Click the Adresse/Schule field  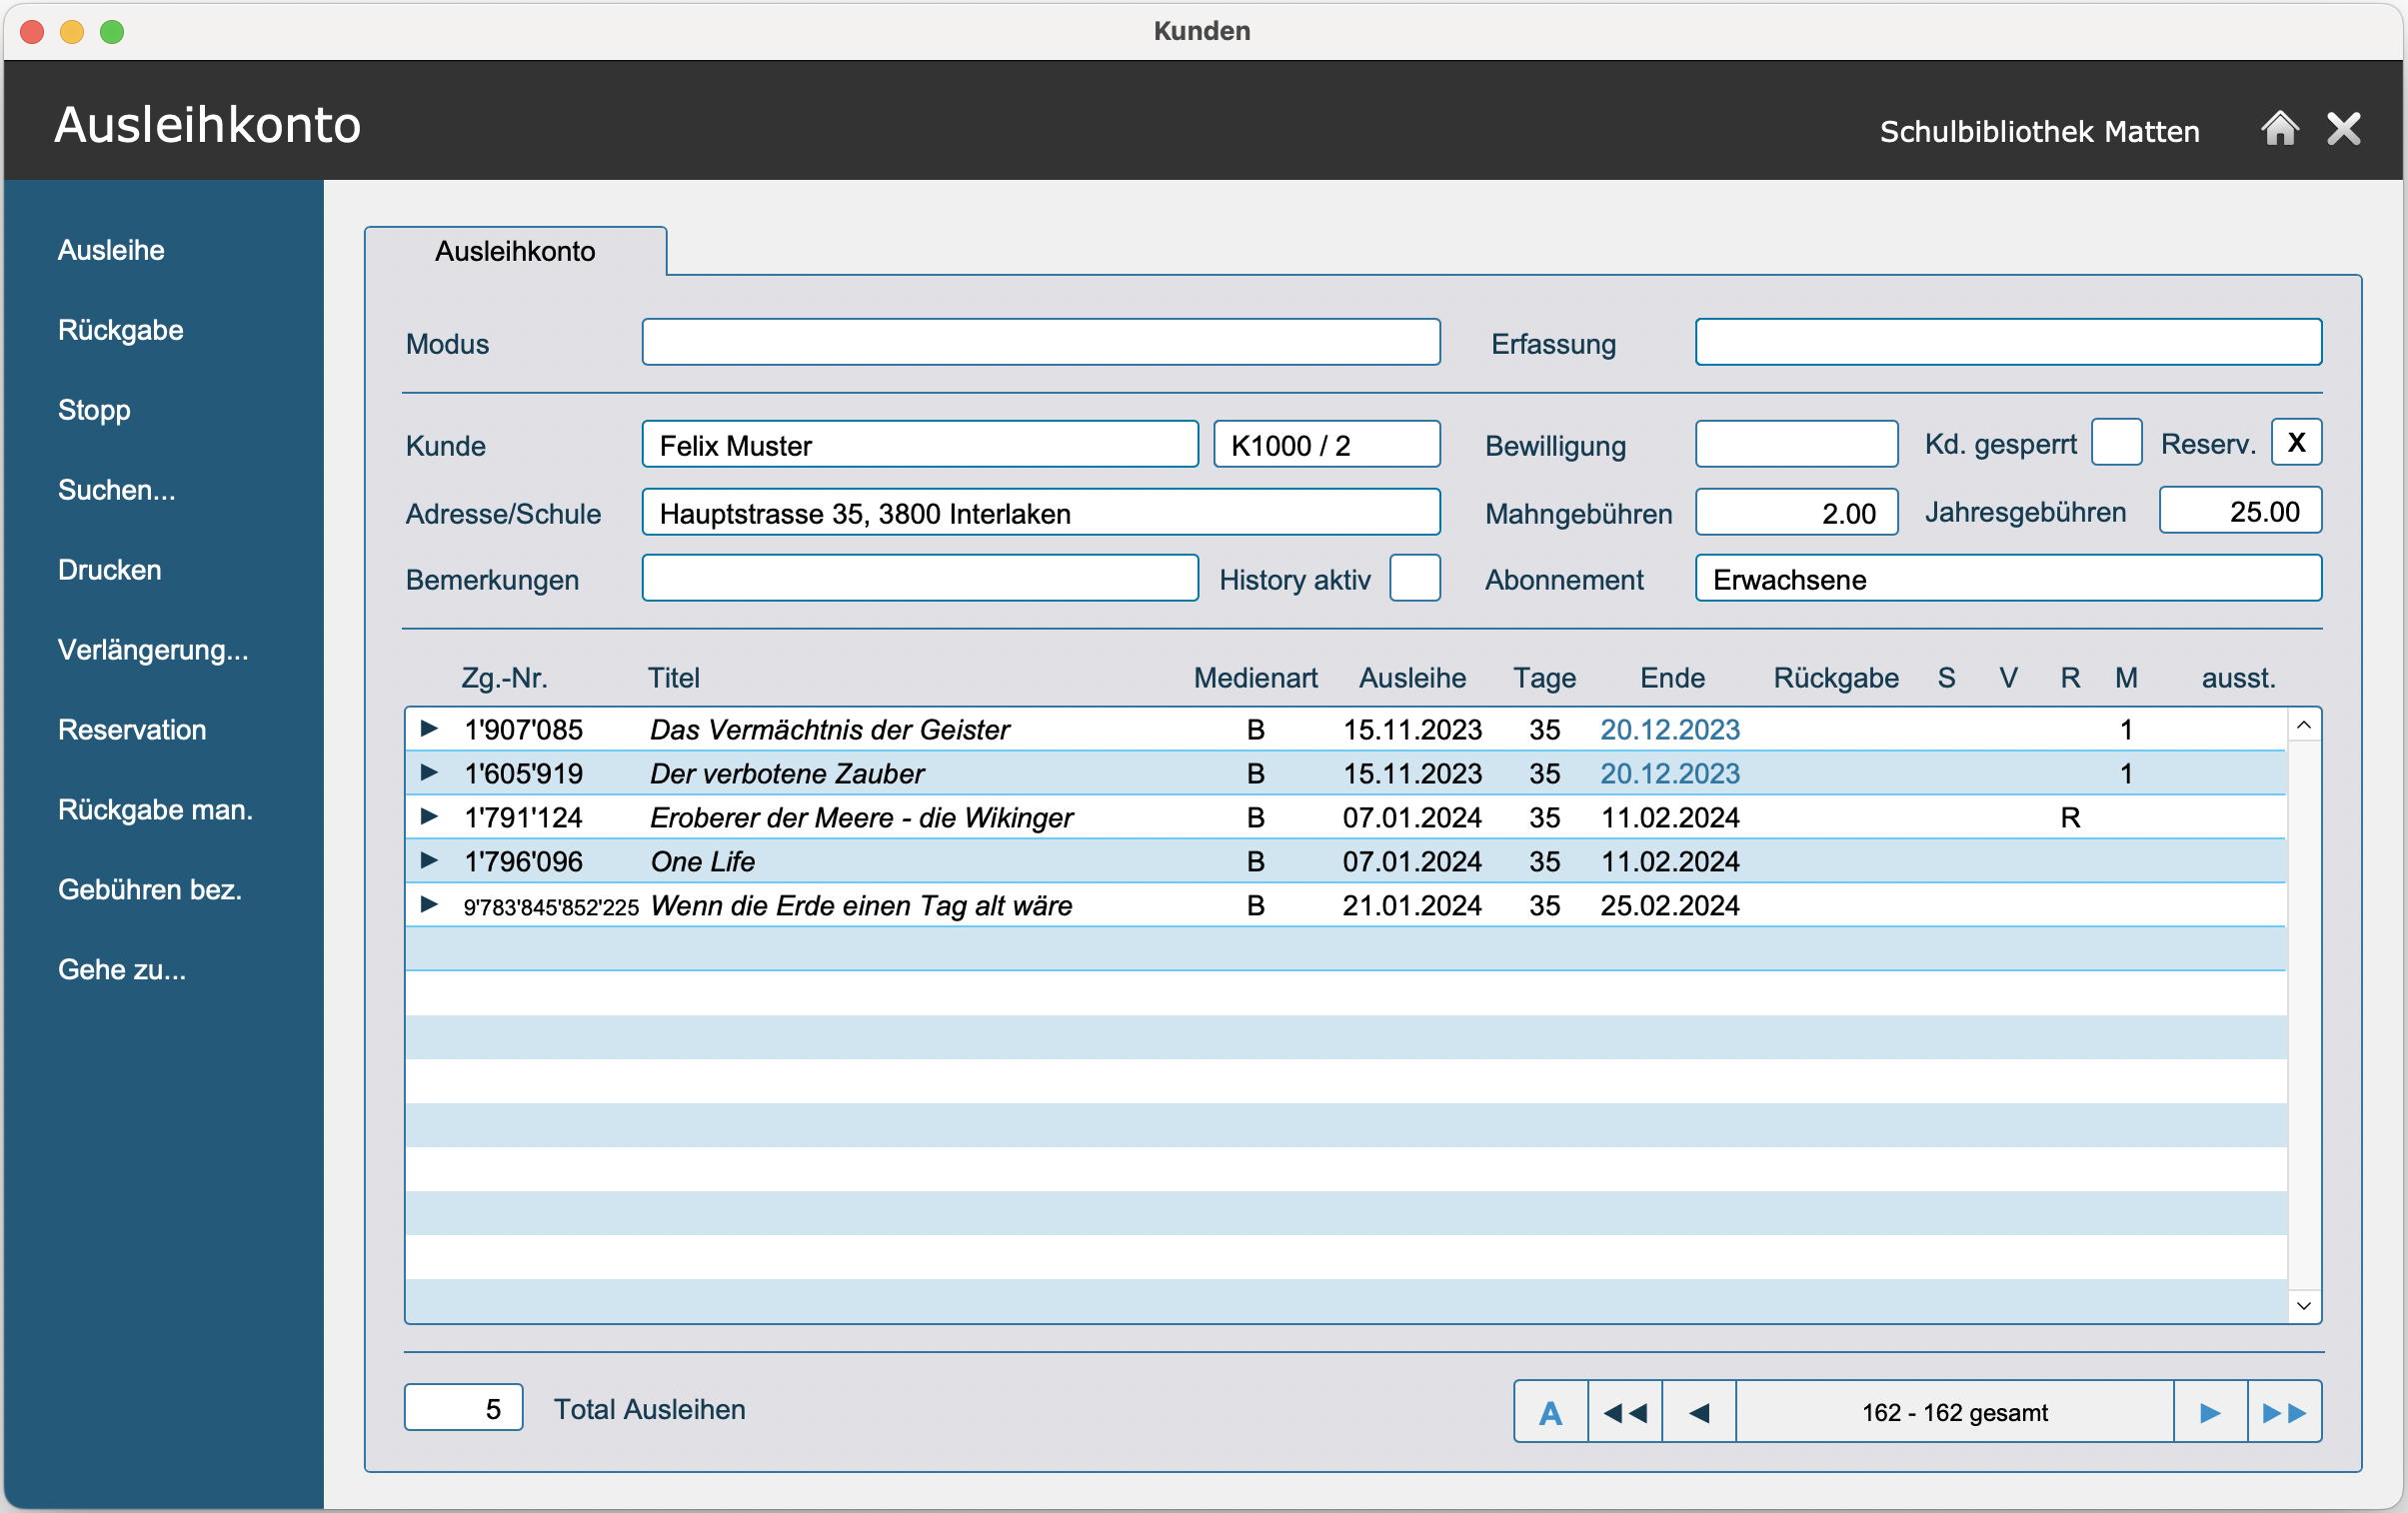point(1040,512)
